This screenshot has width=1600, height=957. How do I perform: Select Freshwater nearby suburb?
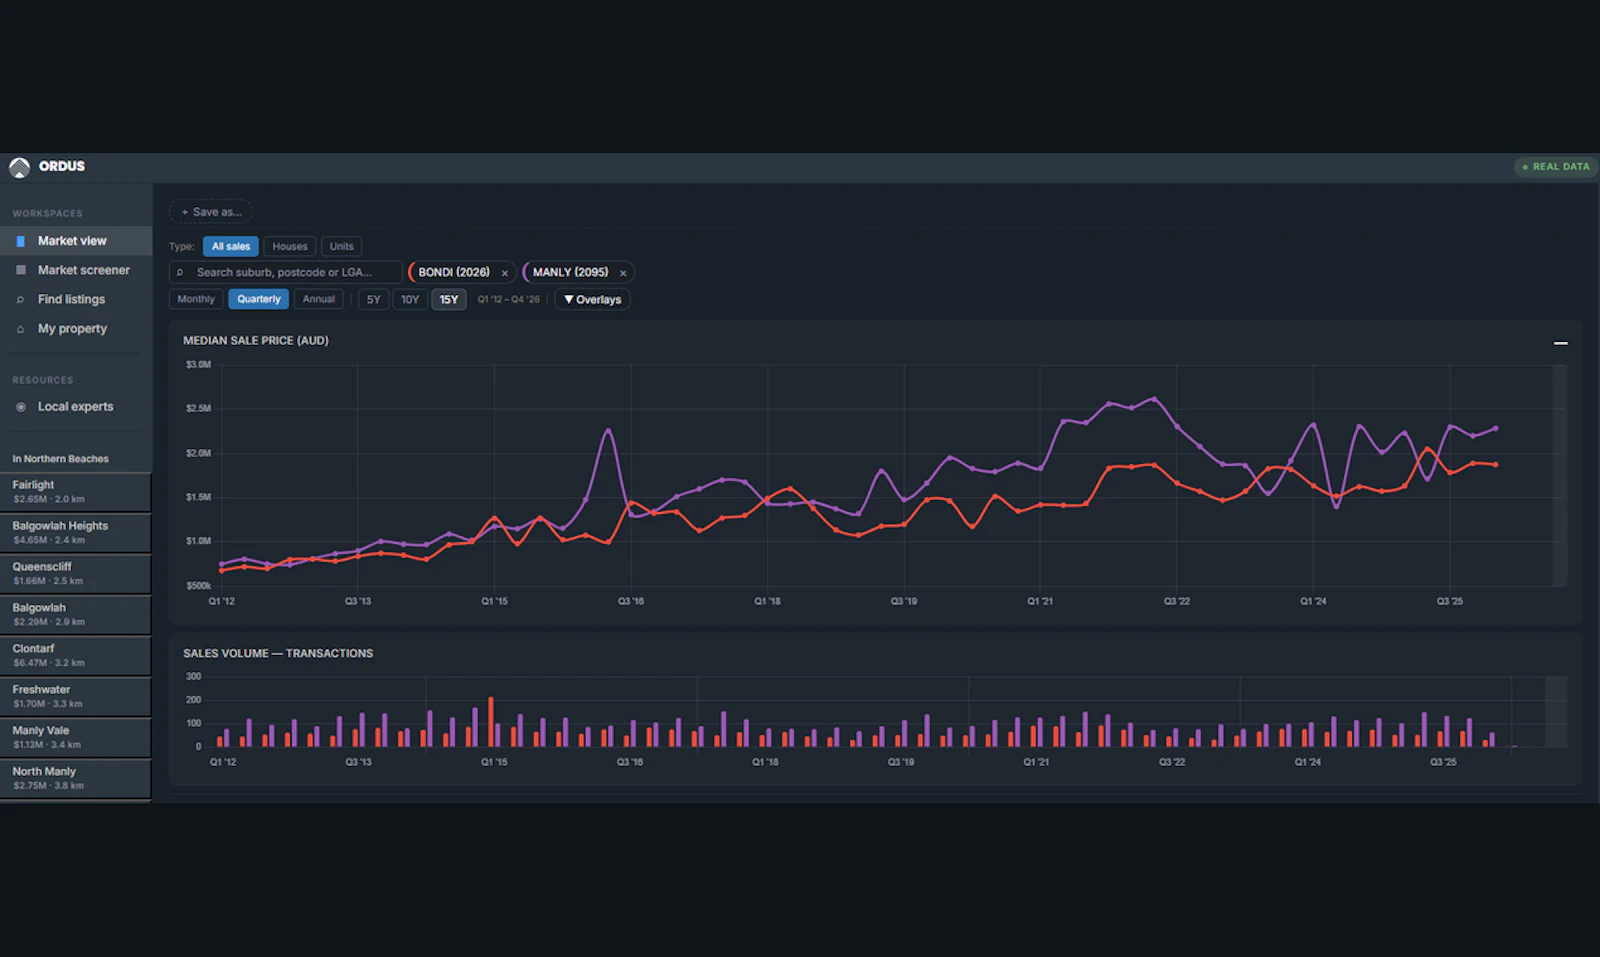pos(75,697)
